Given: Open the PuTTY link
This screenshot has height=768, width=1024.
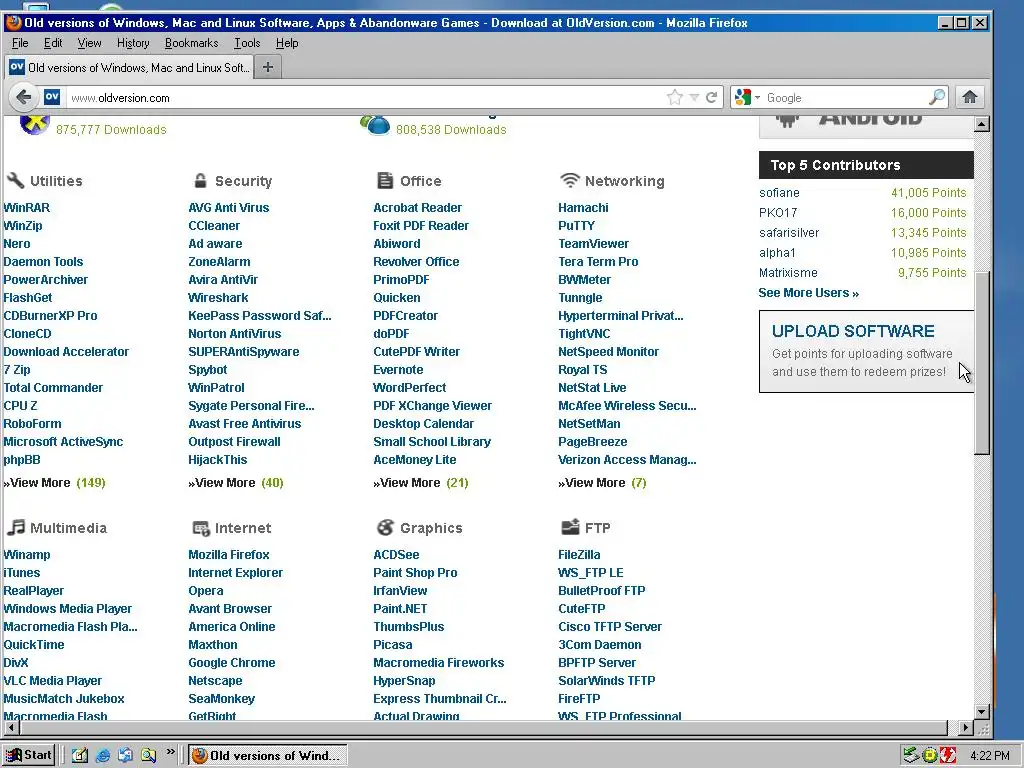Looking at the screenshot, I should point(577,225).
